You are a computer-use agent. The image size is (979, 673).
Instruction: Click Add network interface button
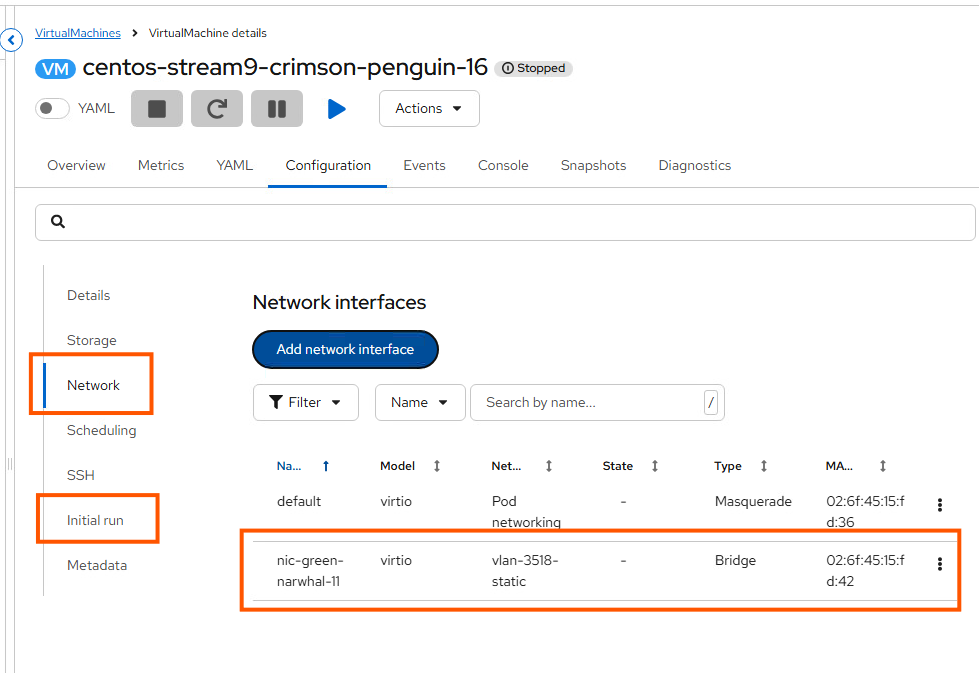pos(345,349)
